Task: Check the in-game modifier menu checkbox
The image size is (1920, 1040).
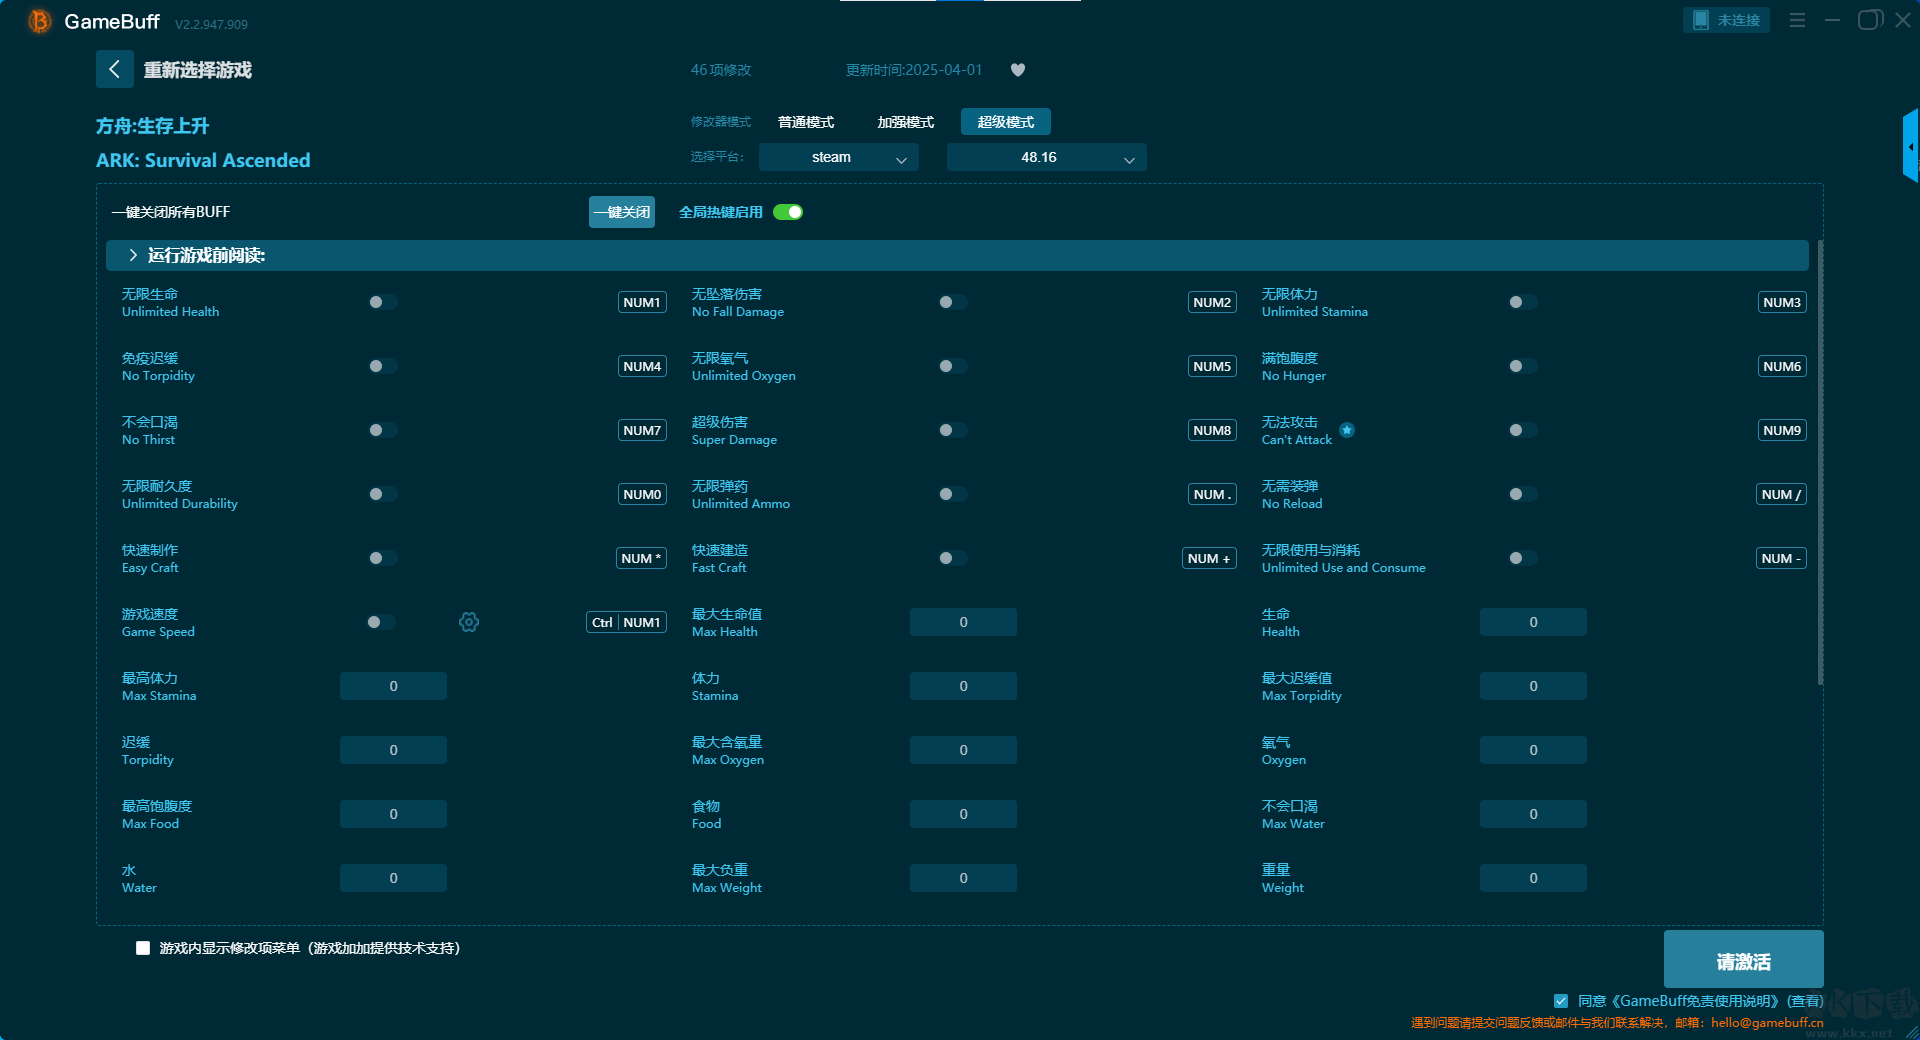Action: 143,948
